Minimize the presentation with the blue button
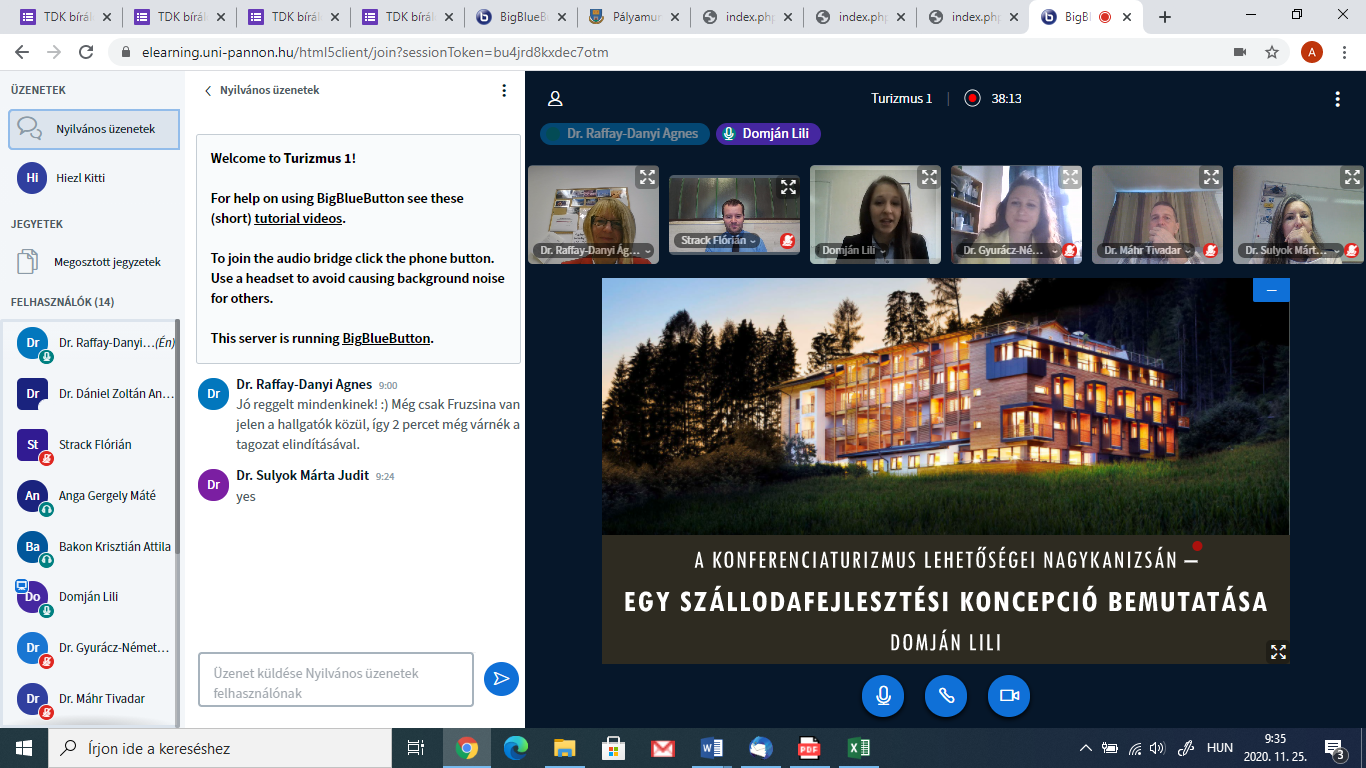This screenshot has height=768, width=1366. (1271, 290)
